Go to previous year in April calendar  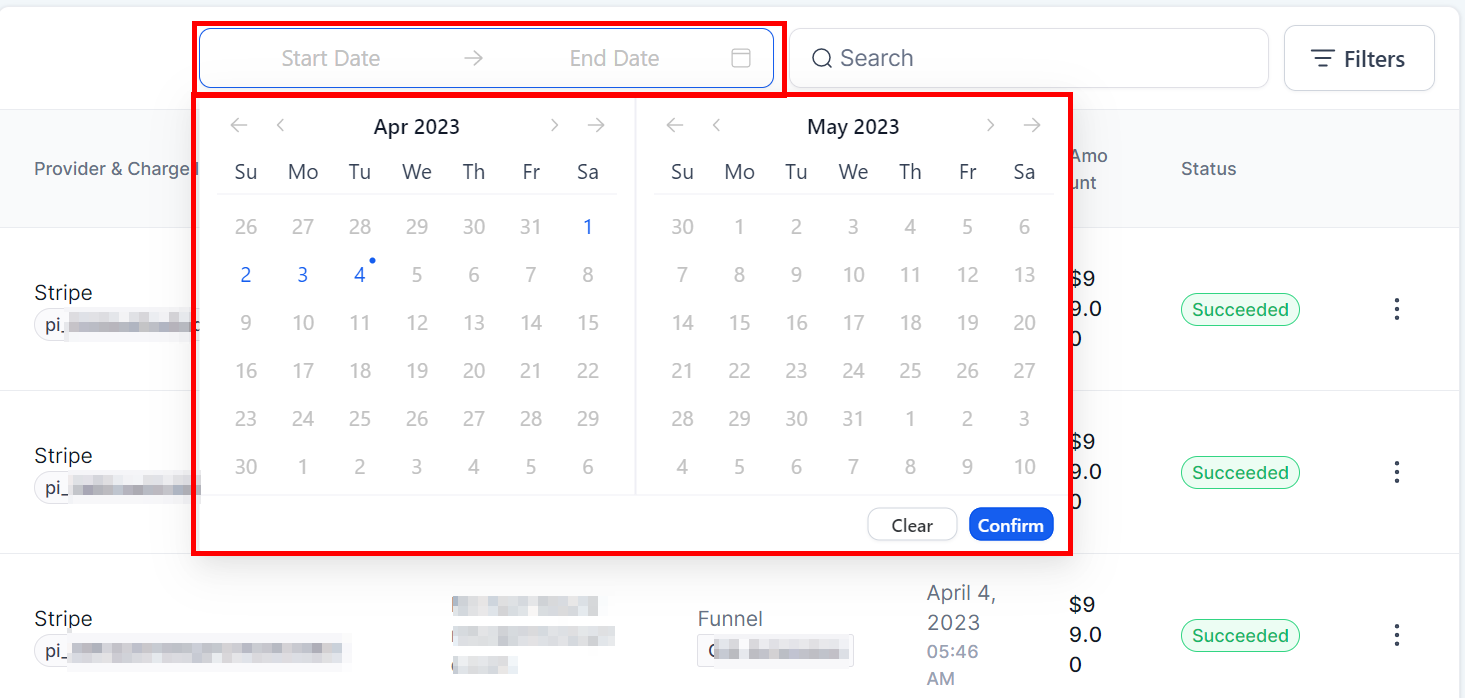coord(238,125)
